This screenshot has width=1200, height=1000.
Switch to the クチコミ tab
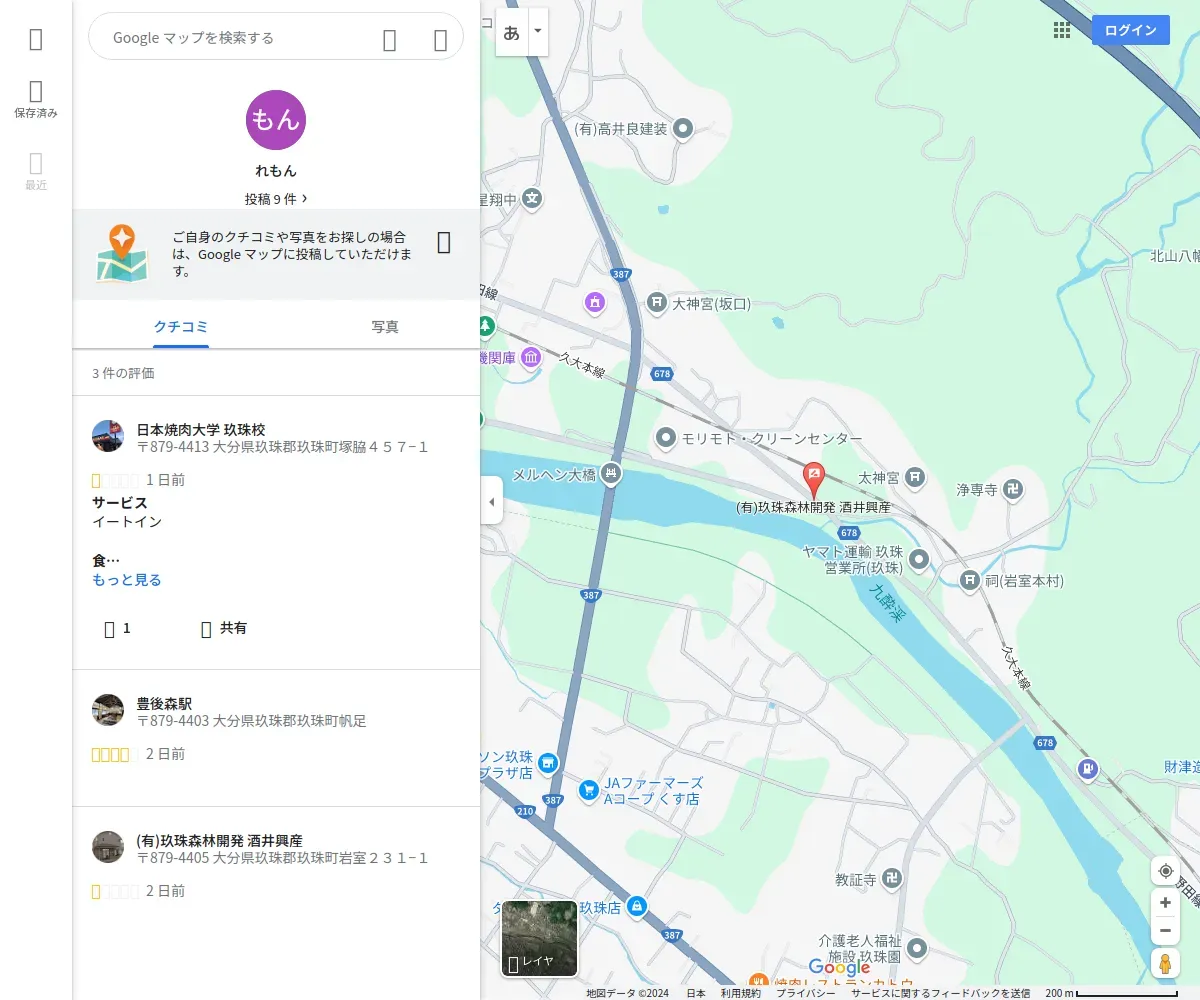[x=181, y=326]
